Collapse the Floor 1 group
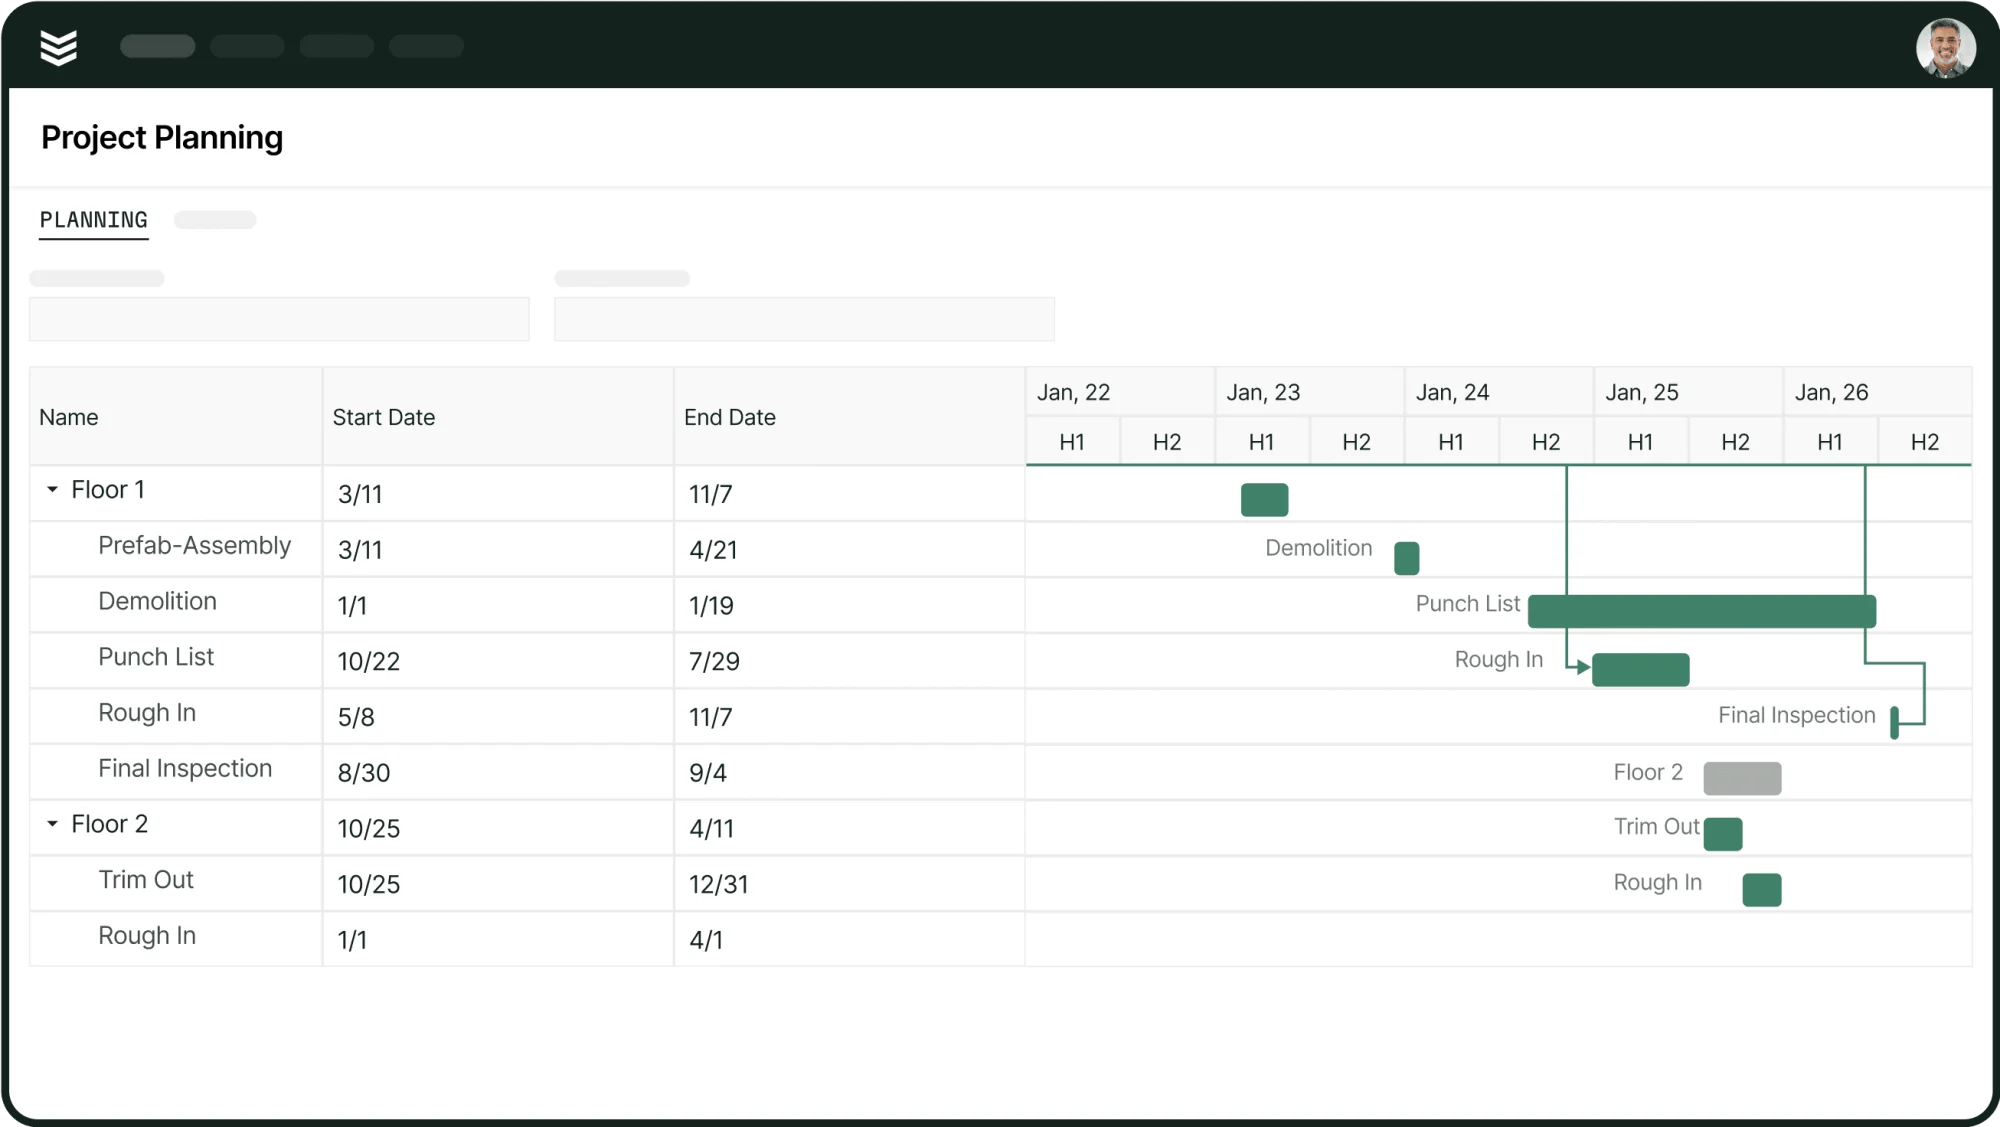This screenshot has height=1127, width=2000. (52, 490)
